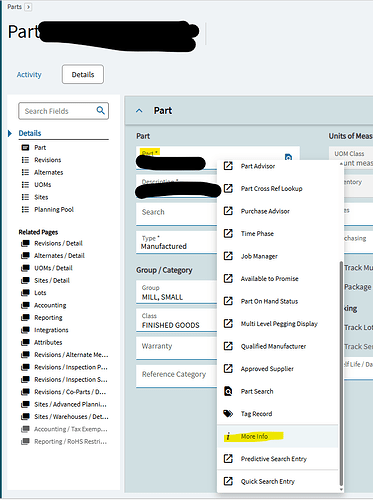The width and height of the screenshot is (373, 500).
Task: Click the Revisions list icon
Action: 25,160
